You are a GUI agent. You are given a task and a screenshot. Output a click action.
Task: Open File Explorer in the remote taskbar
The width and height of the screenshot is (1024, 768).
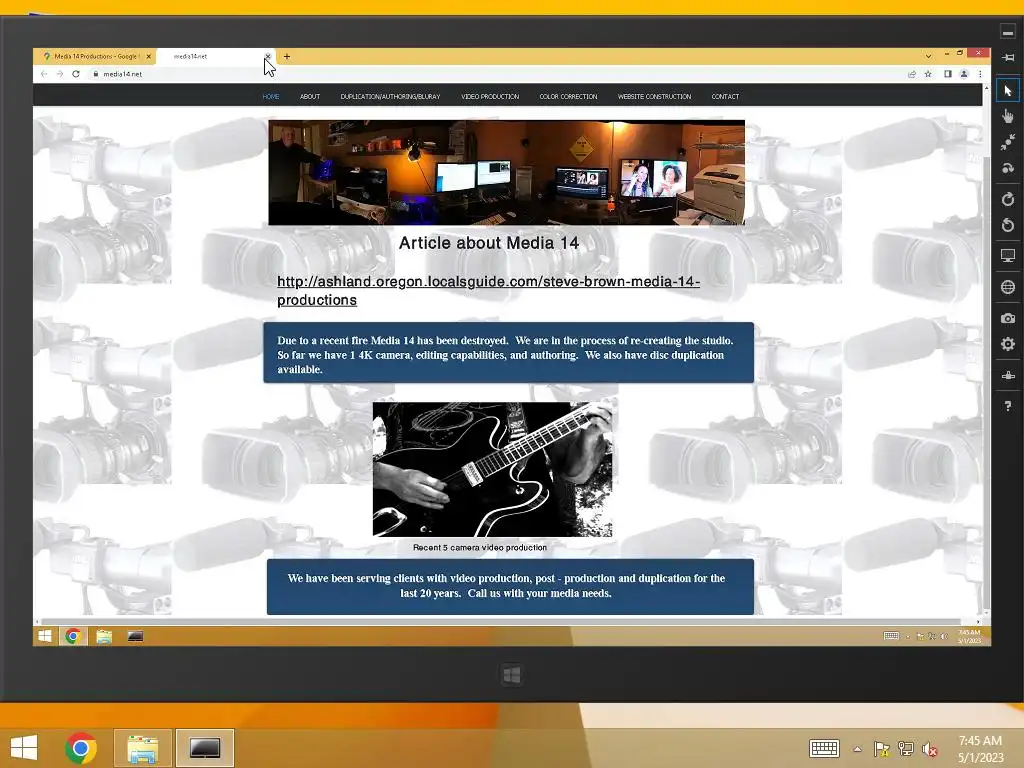tap(104, 636)
